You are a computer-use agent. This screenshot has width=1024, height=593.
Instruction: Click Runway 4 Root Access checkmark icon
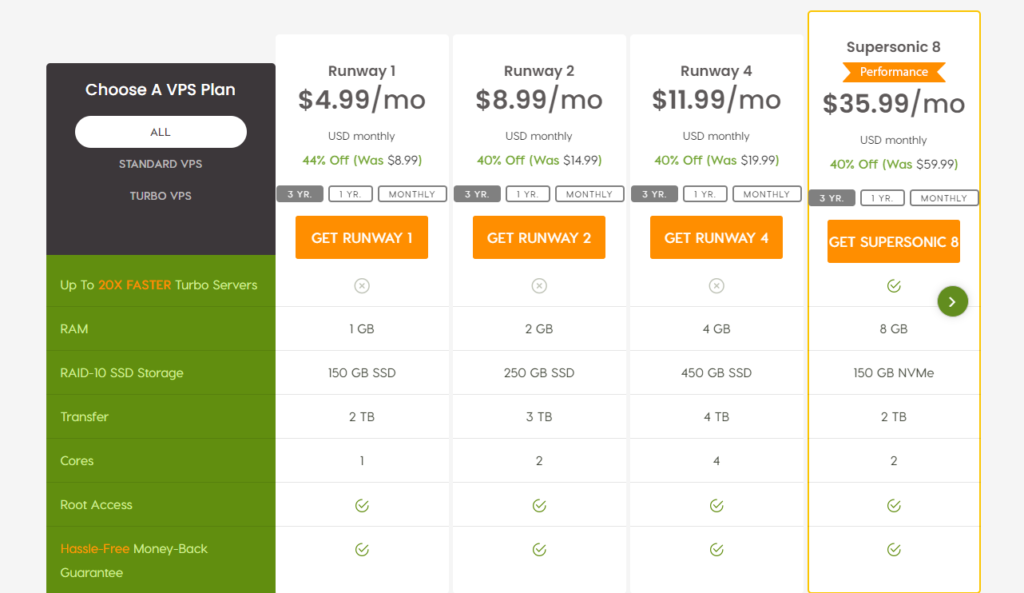click(716, 505)
